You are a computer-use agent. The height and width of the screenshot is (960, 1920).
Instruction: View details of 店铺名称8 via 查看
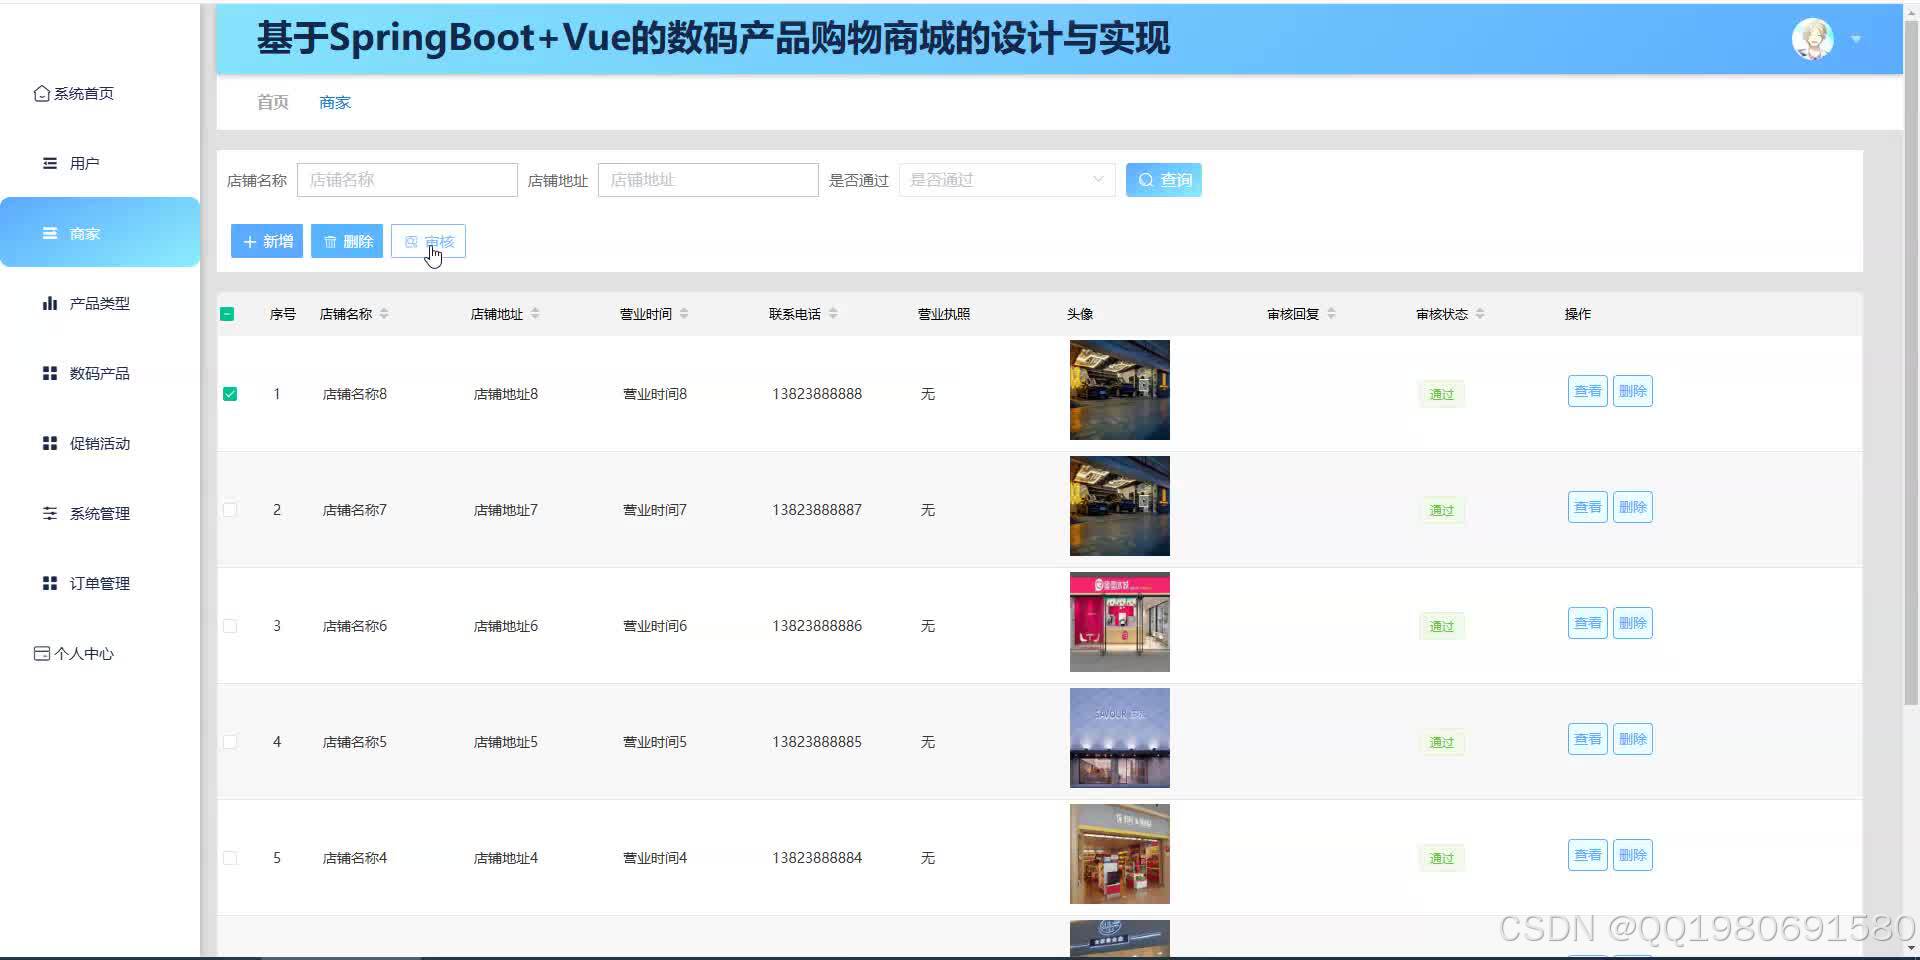(x=1587, y=391)
